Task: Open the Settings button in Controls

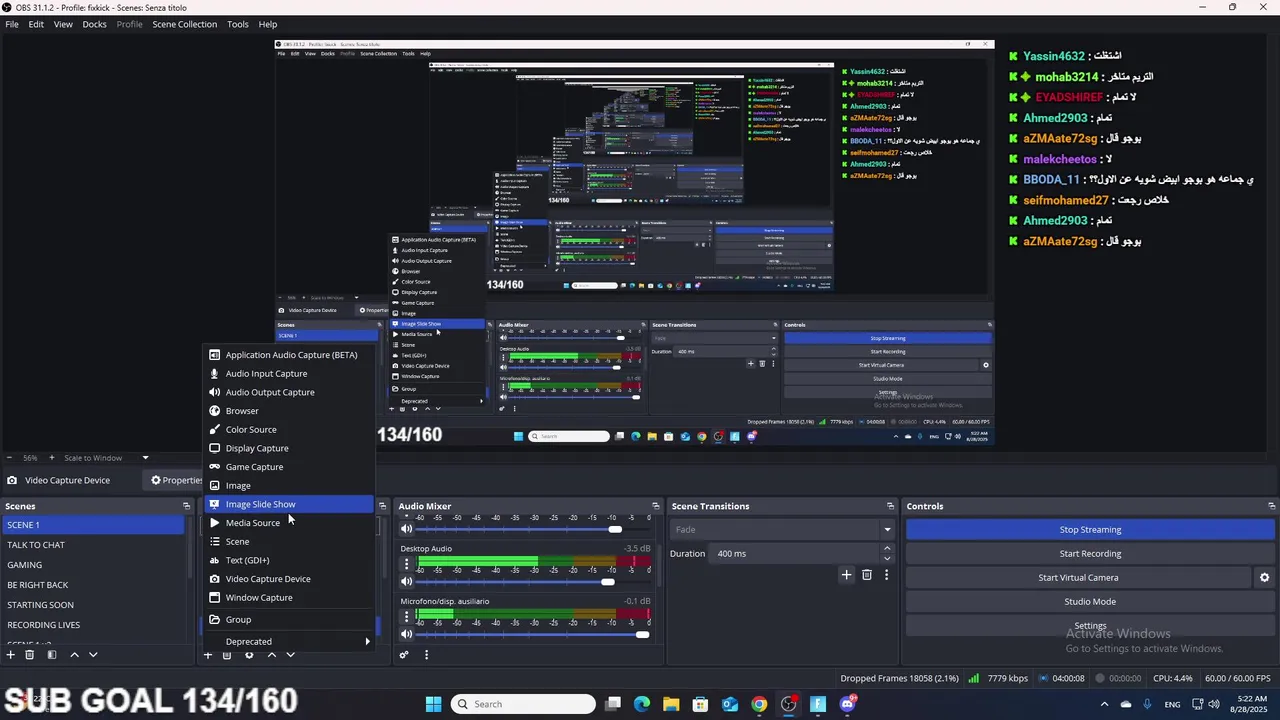Action: [1090, 626]
